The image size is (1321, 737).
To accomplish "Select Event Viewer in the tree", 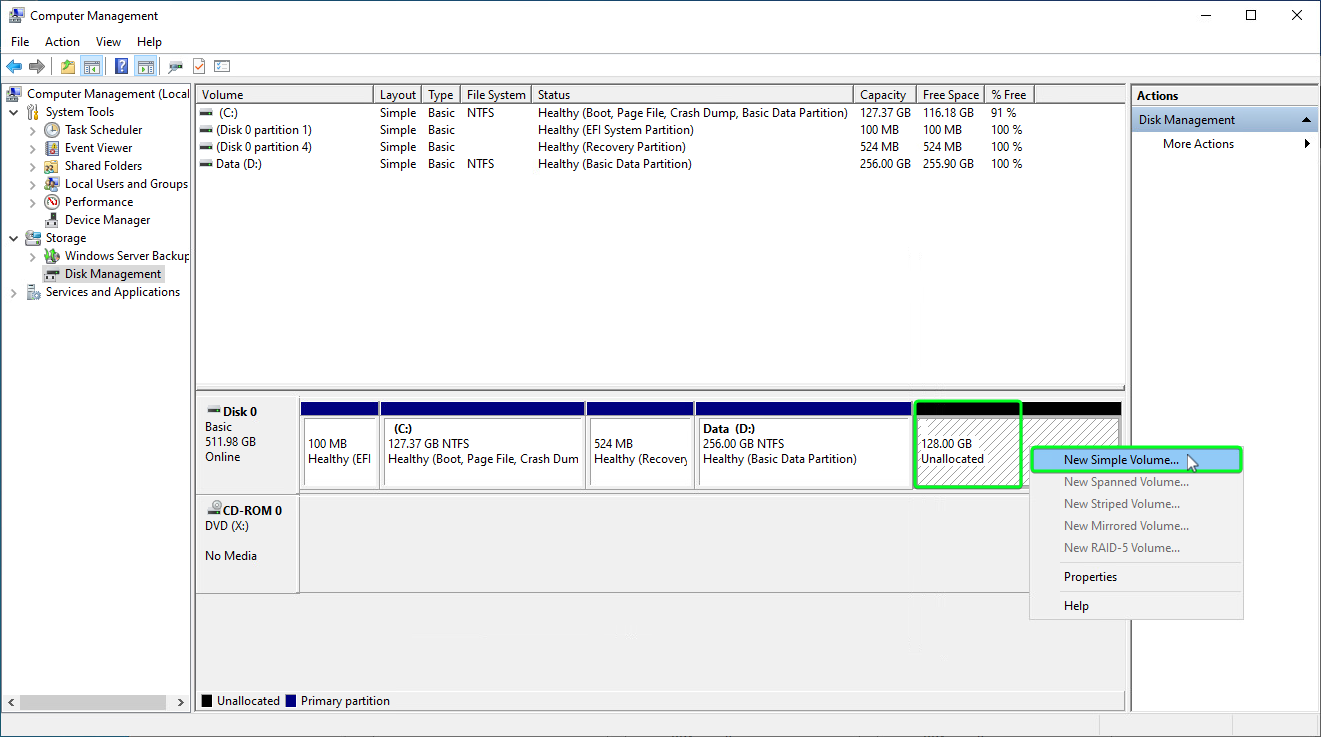I will [x=98, y=148].
